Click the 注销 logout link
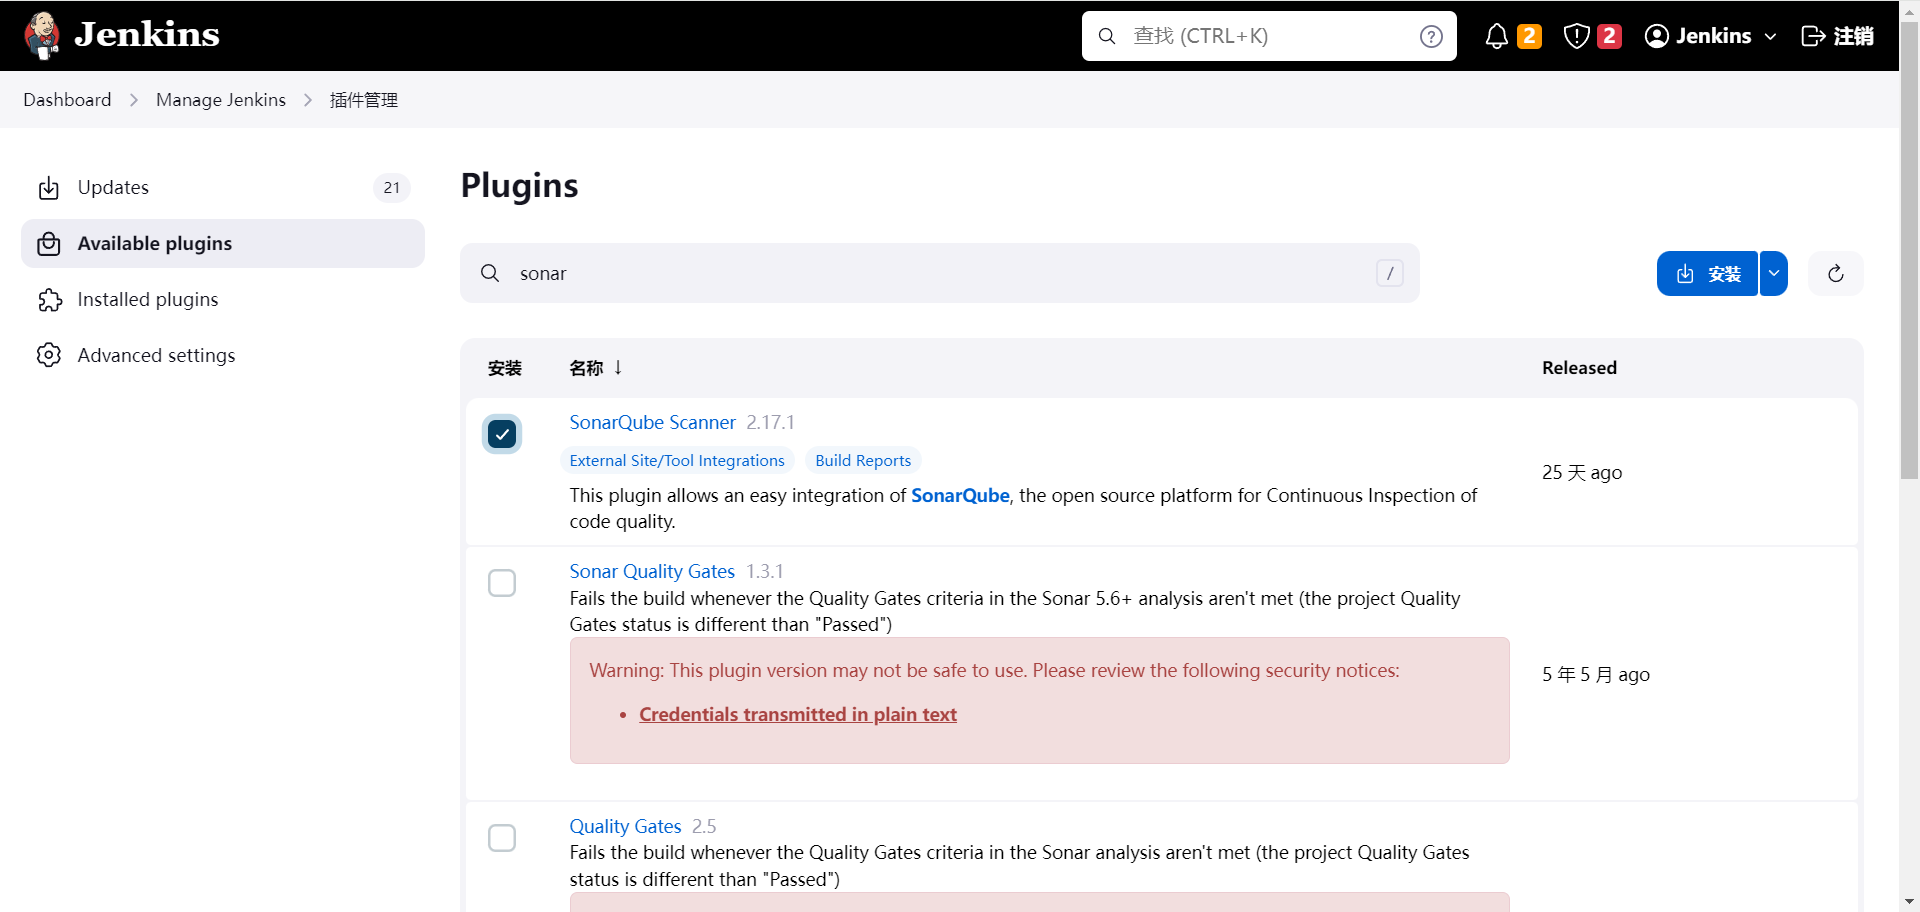The height and width of the screenshot is (912, 1920). click(x=1853, y=36)
